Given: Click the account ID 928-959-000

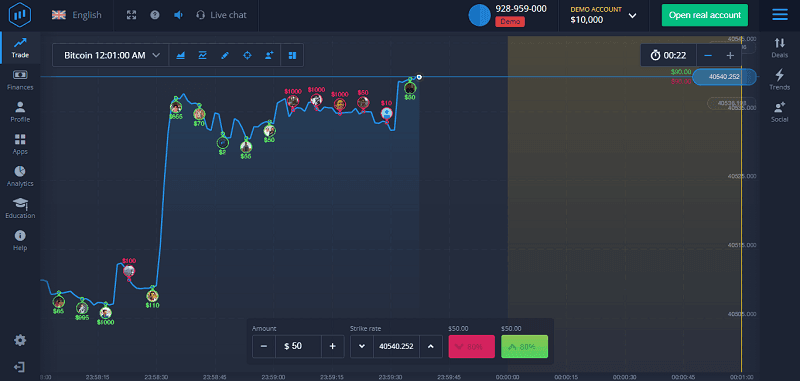Looking at the screenshot, I should coord(521,9).
